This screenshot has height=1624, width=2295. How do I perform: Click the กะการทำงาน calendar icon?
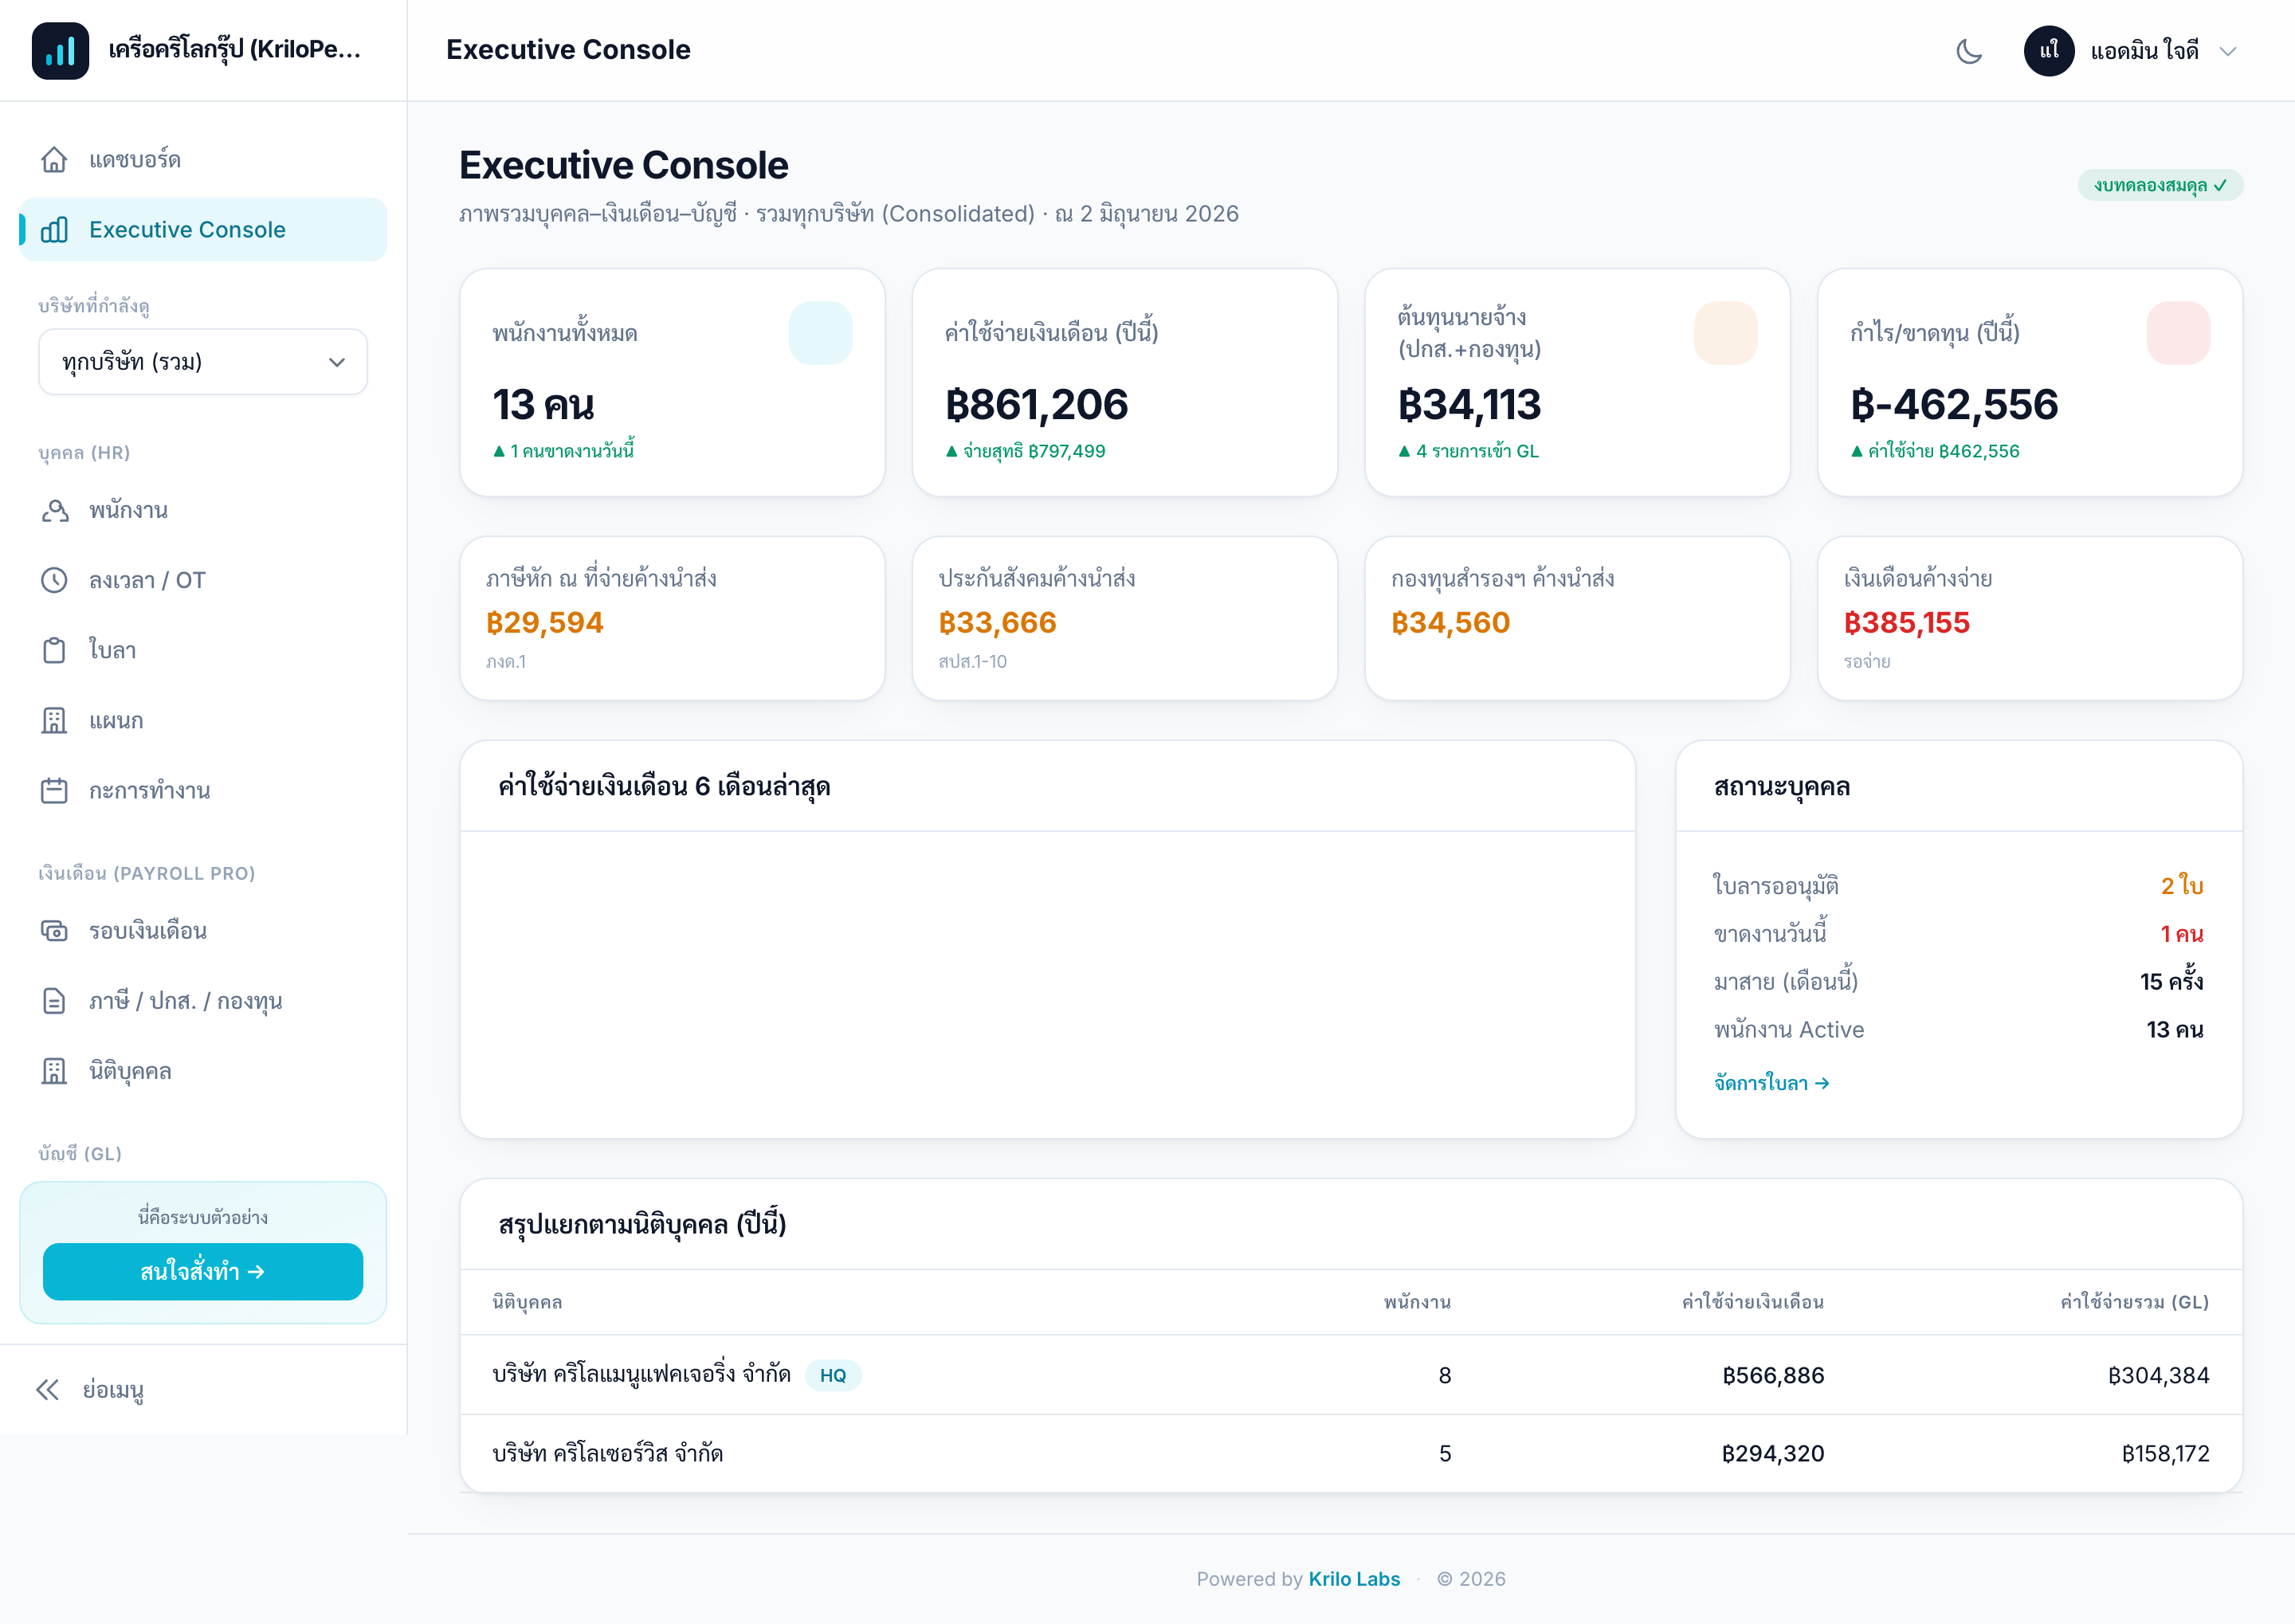54,790
